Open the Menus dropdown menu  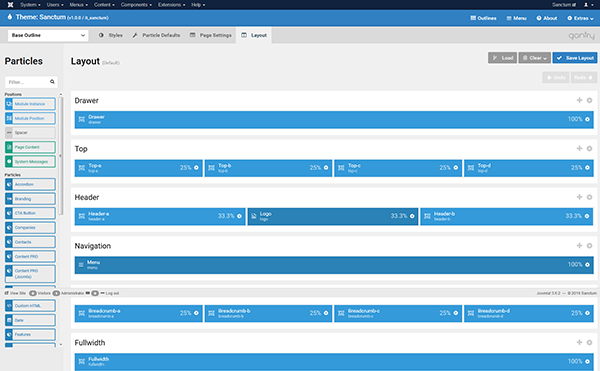(78, 5)
